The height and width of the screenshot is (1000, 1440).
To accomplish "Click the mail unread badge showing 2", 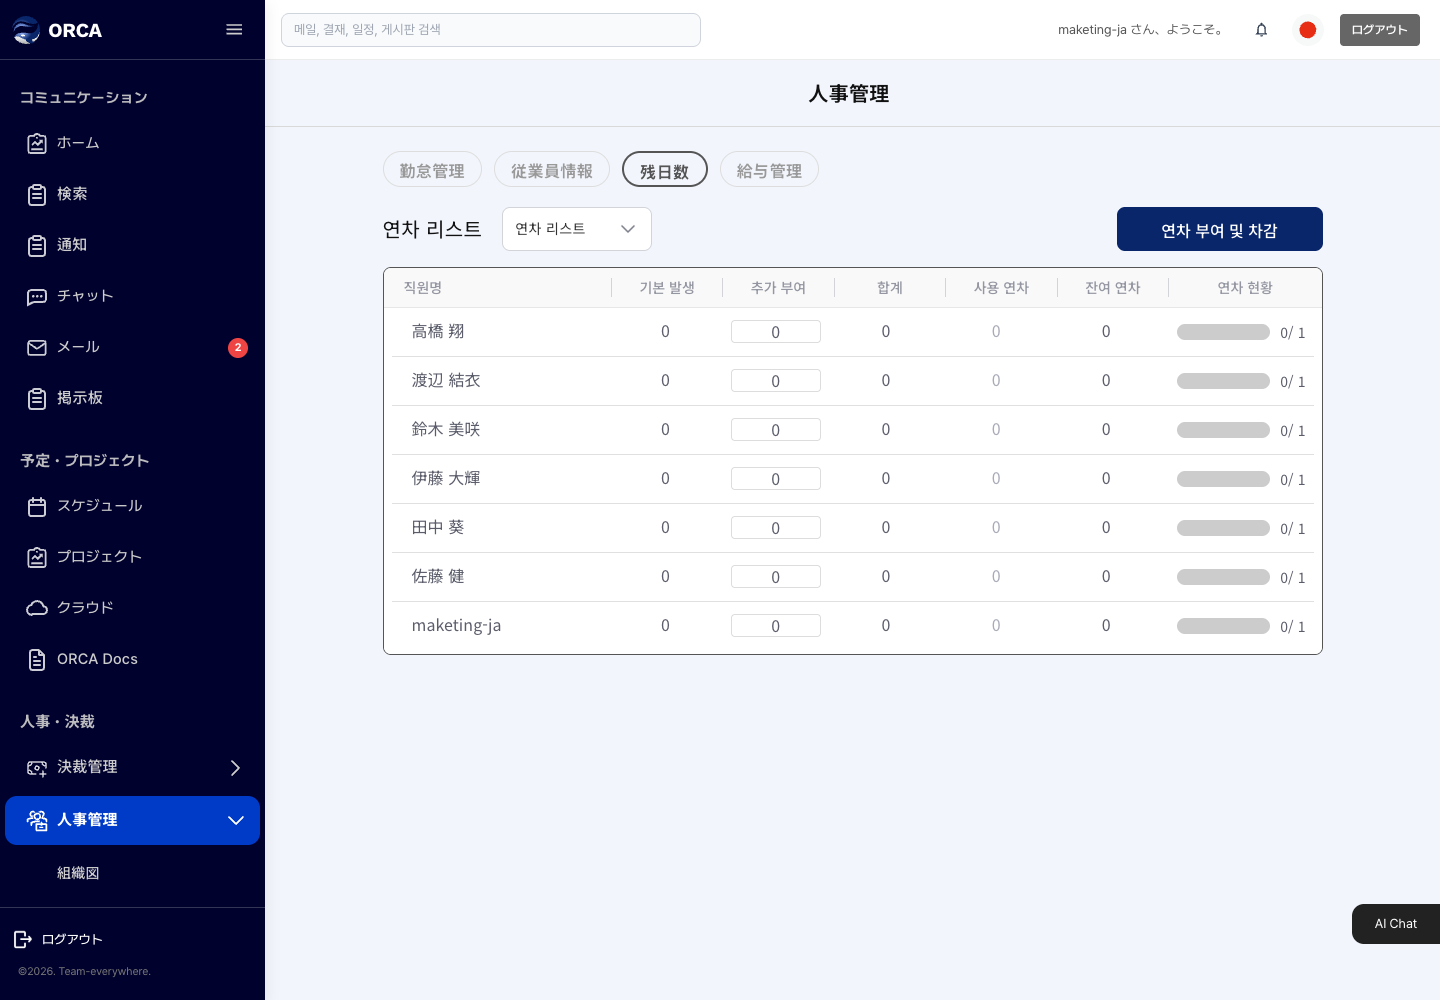I will [238, 347].
